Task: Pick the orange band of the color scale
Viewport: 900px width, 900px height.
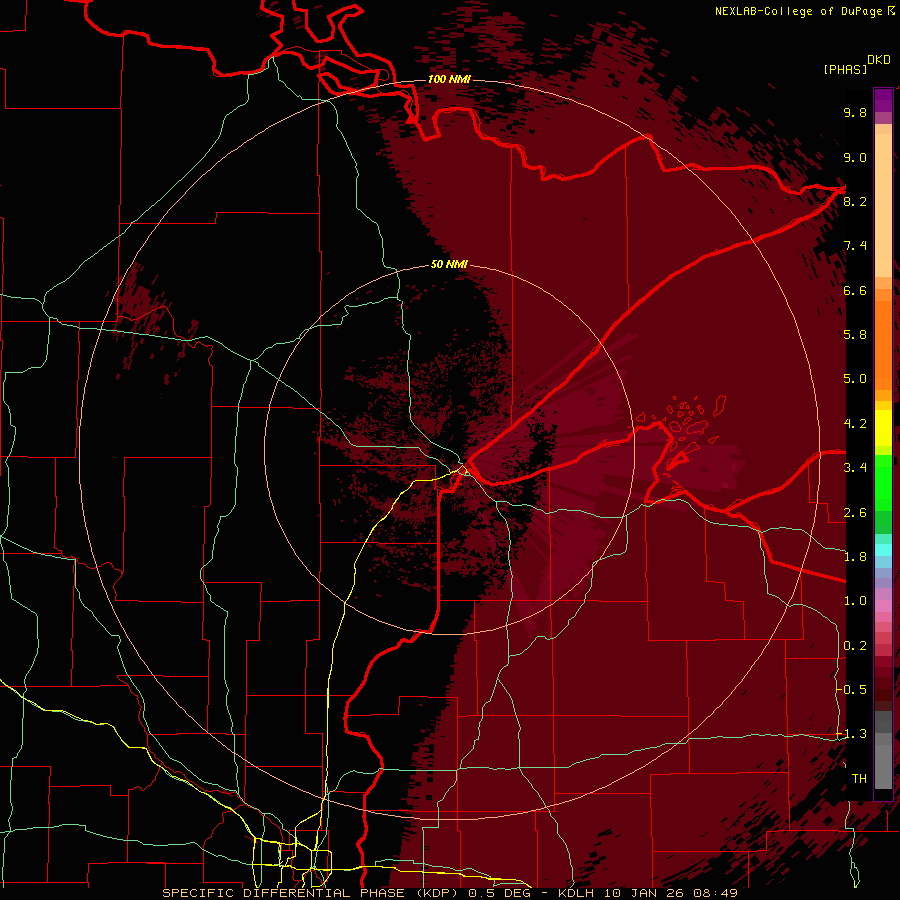Action: click(883, 346)
